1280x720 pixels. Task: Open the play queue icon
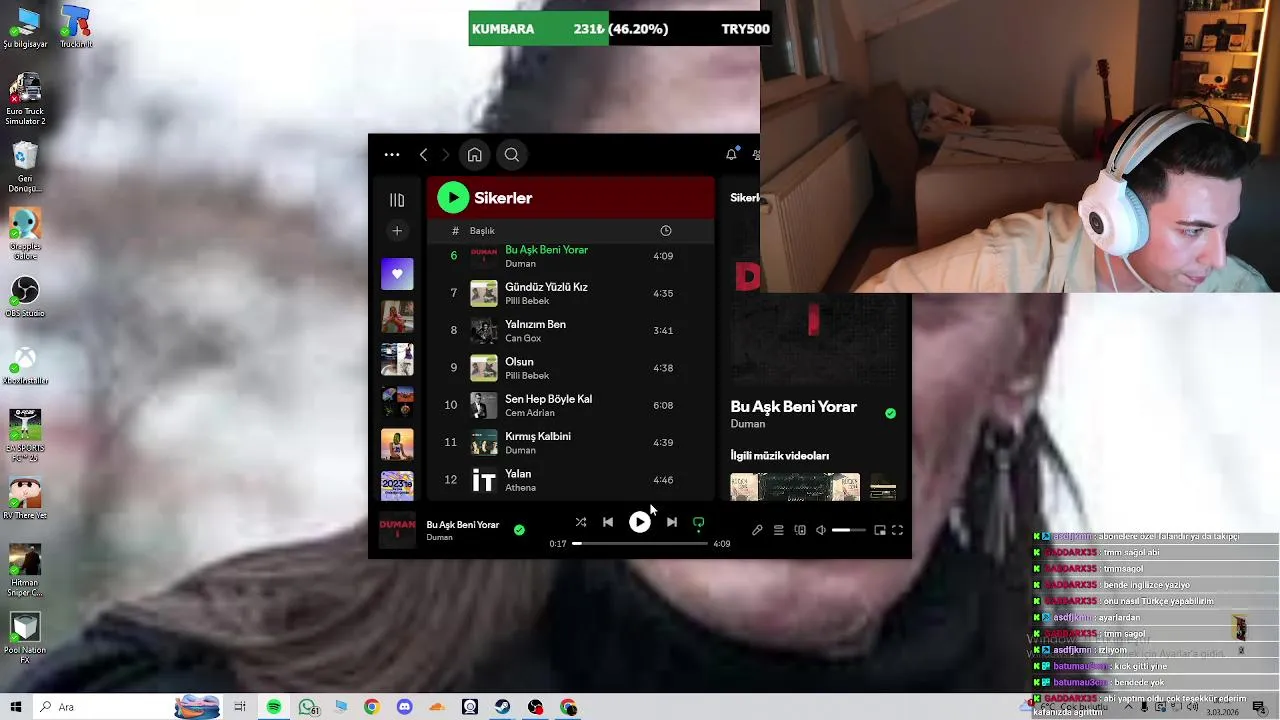pyautogui.click(x=779, y=530)
